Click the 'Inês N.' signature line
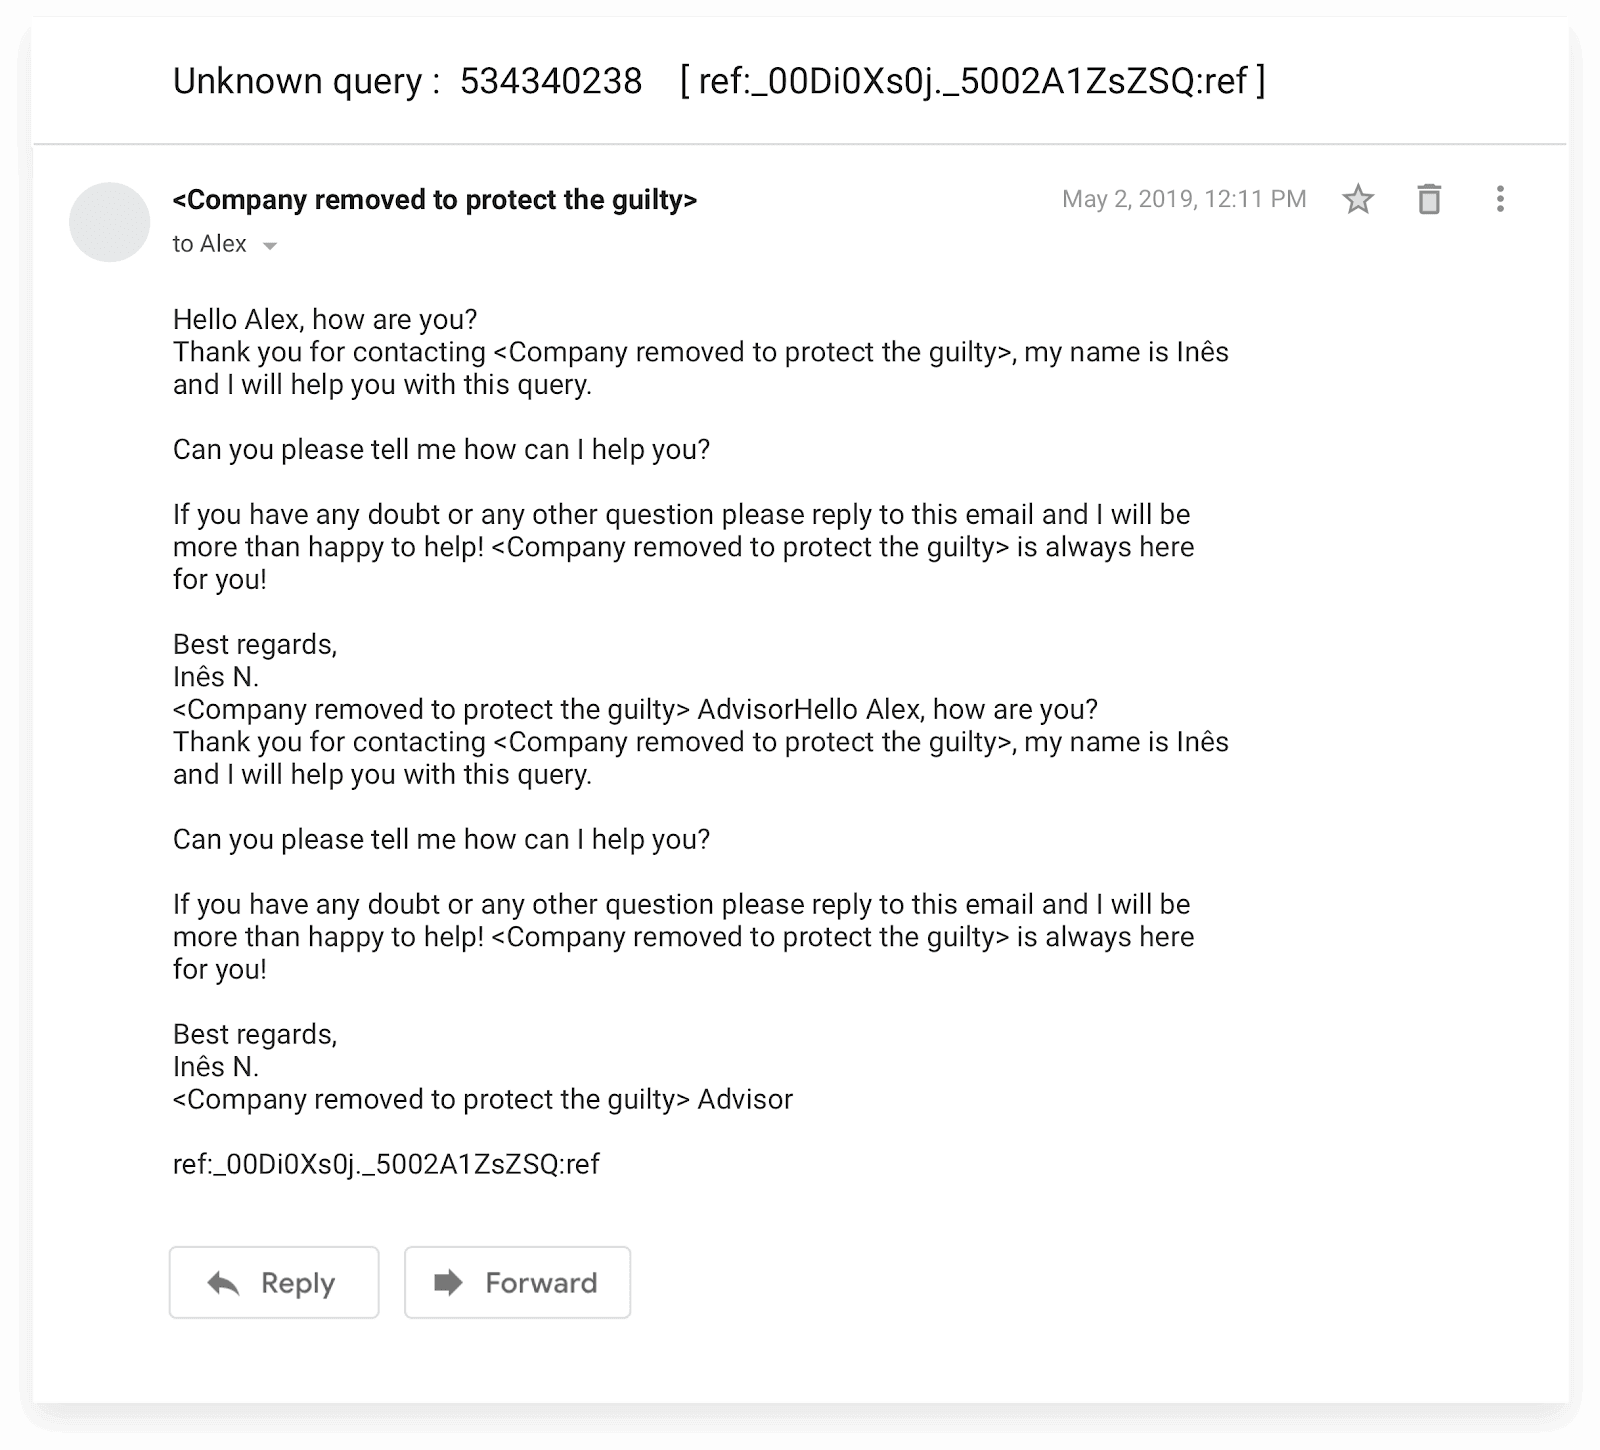This screenshot has width=1600, height=1450. click(216, 1066)
